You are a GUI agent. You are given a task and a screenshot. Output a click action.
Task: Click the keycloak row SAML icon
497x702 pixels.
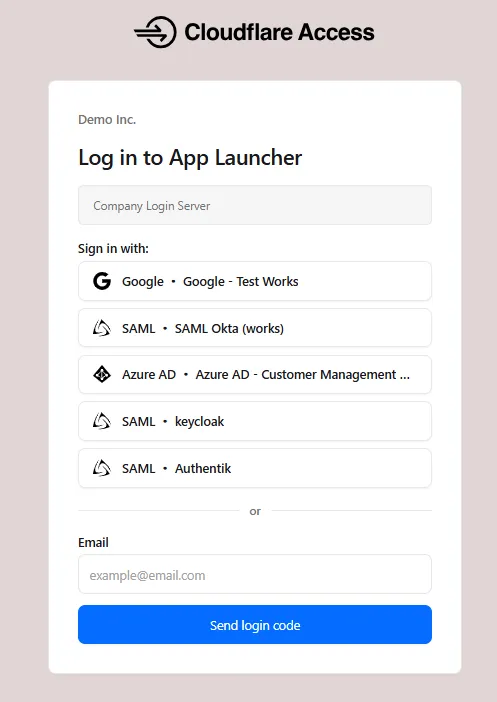tap(102, 421)
